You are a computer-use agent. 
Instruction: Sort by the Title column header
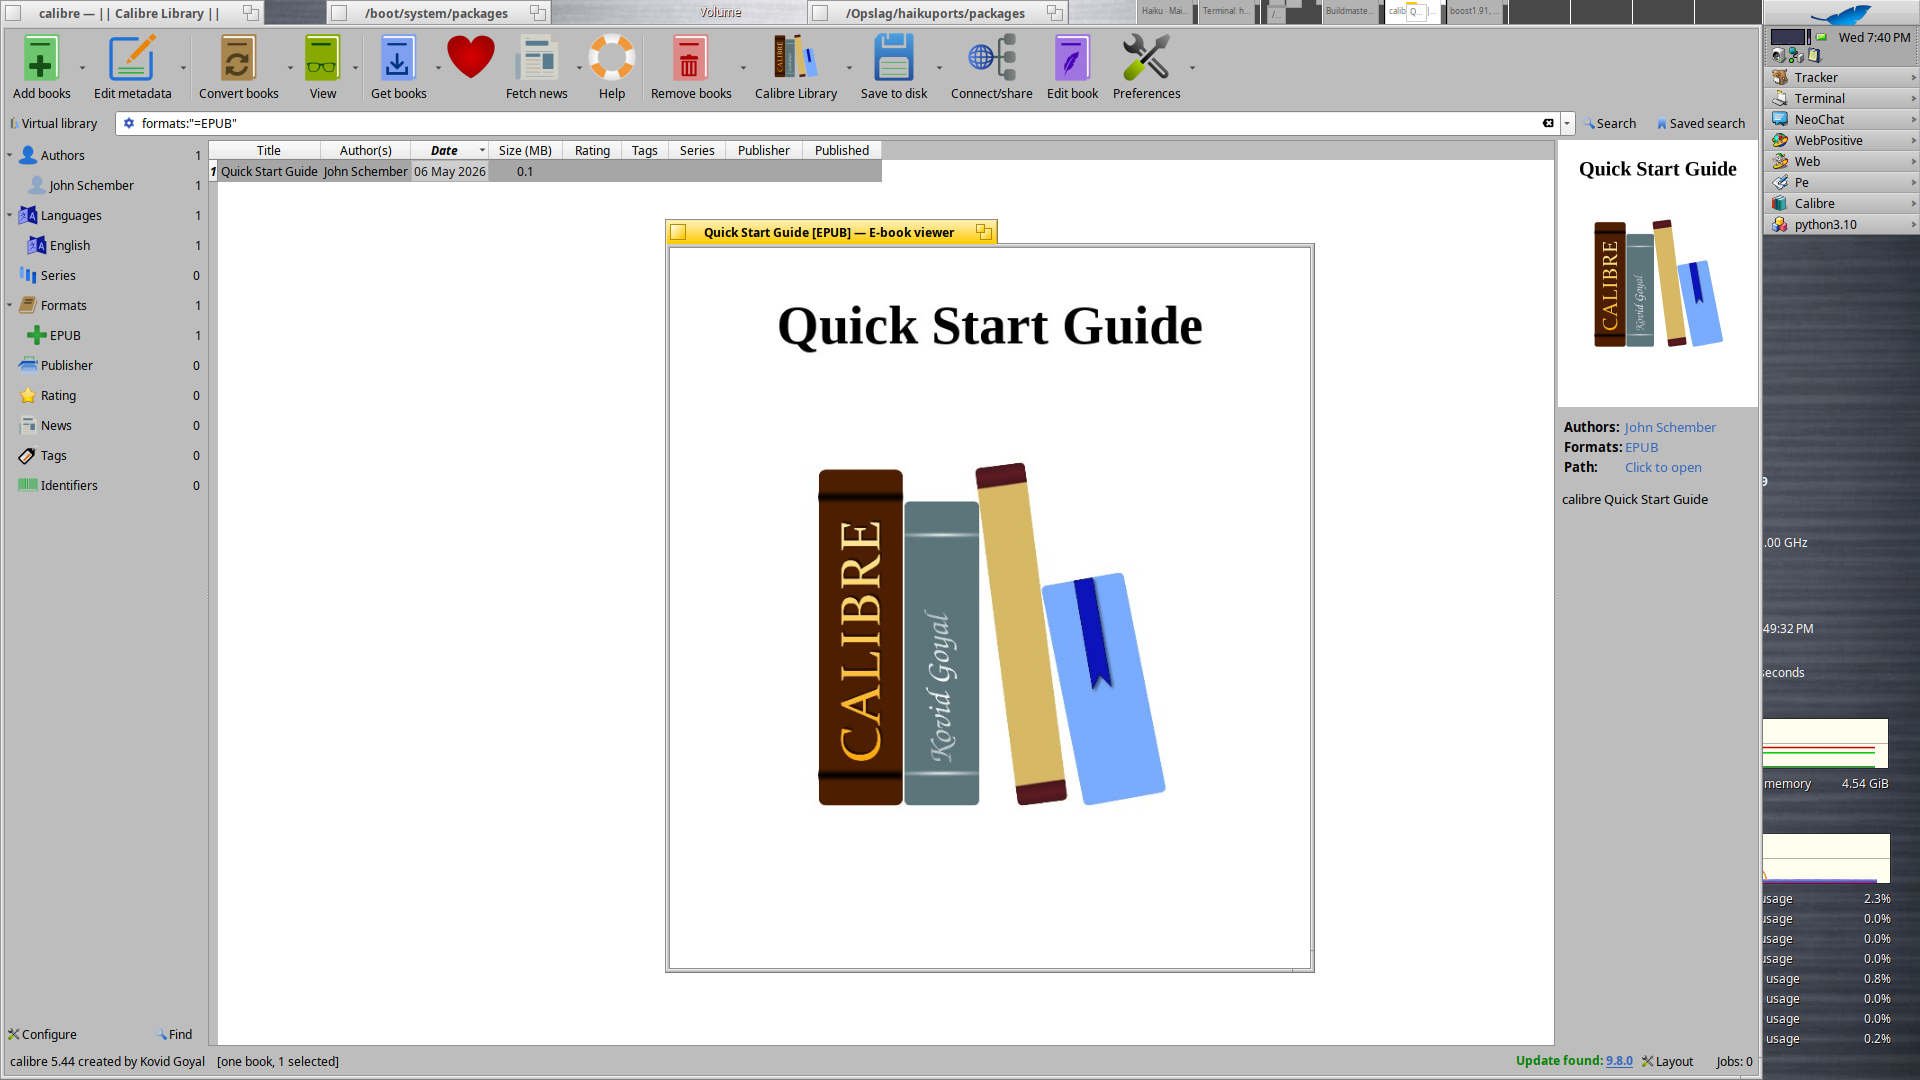(268, 150)
